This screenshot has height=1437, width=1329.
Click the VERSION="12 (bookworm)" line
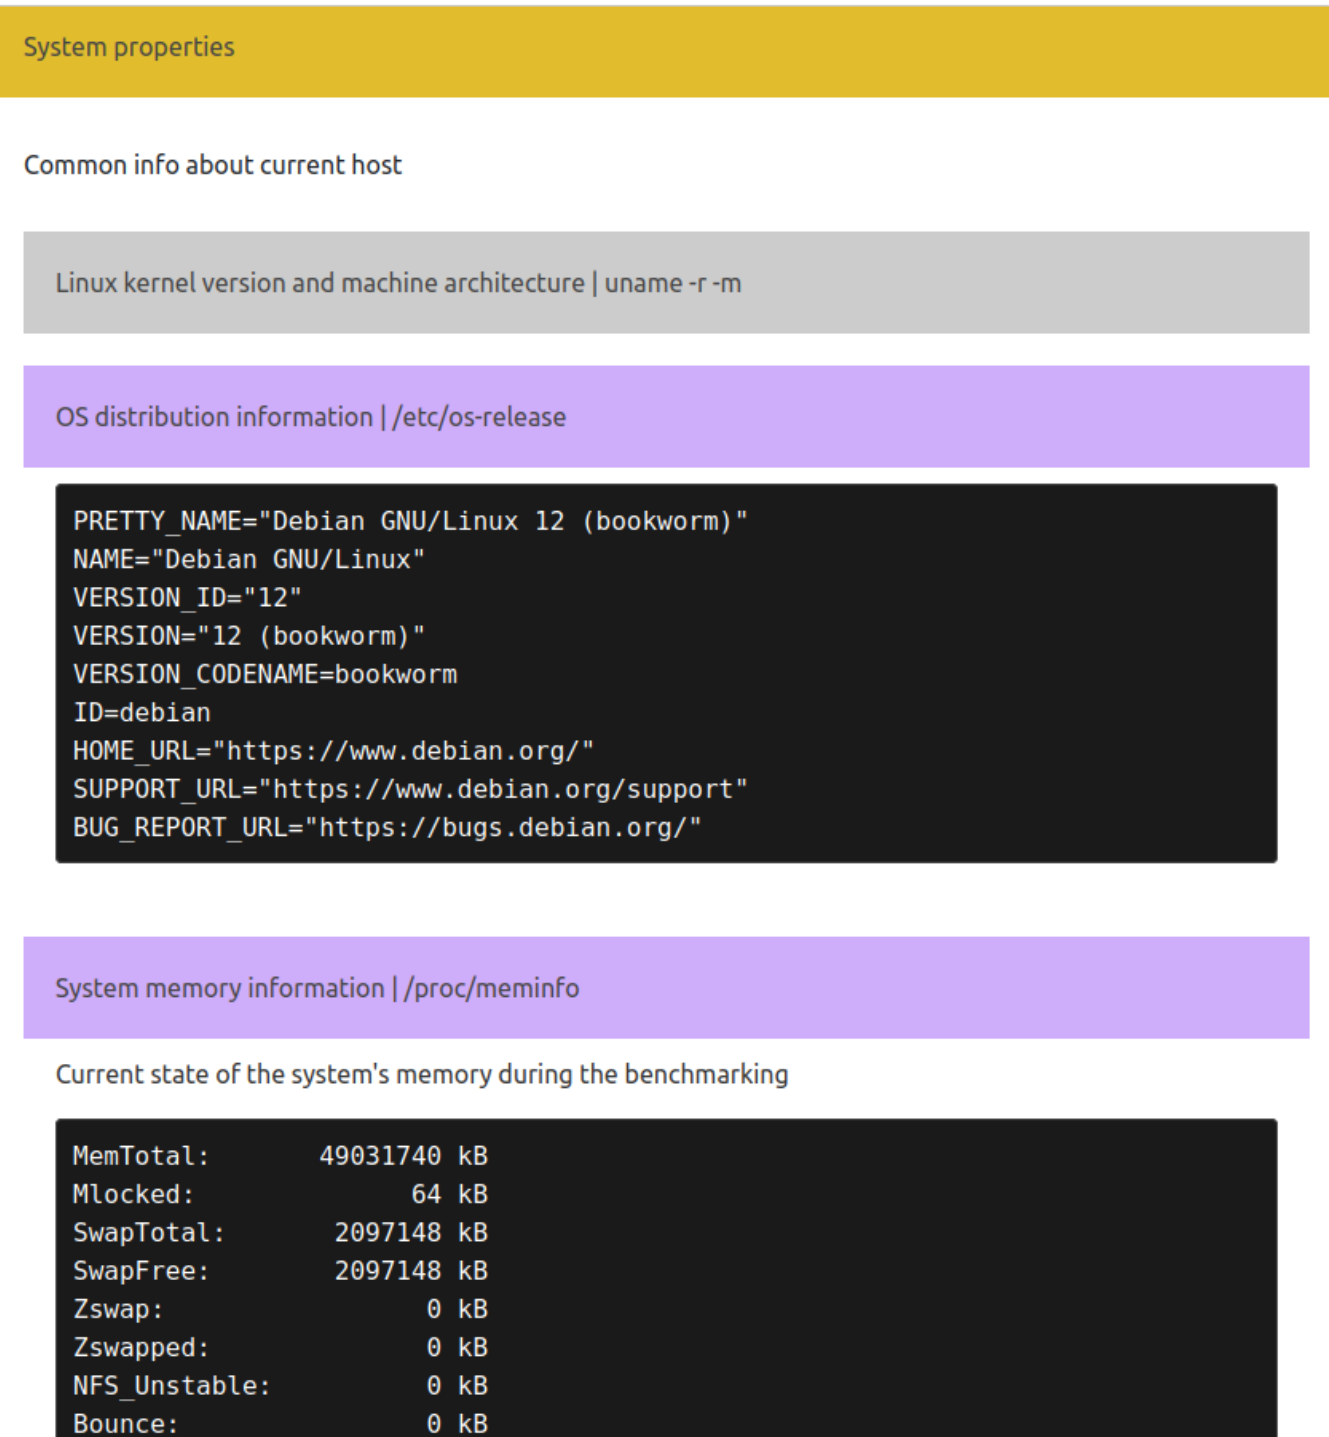click(249, 636)
